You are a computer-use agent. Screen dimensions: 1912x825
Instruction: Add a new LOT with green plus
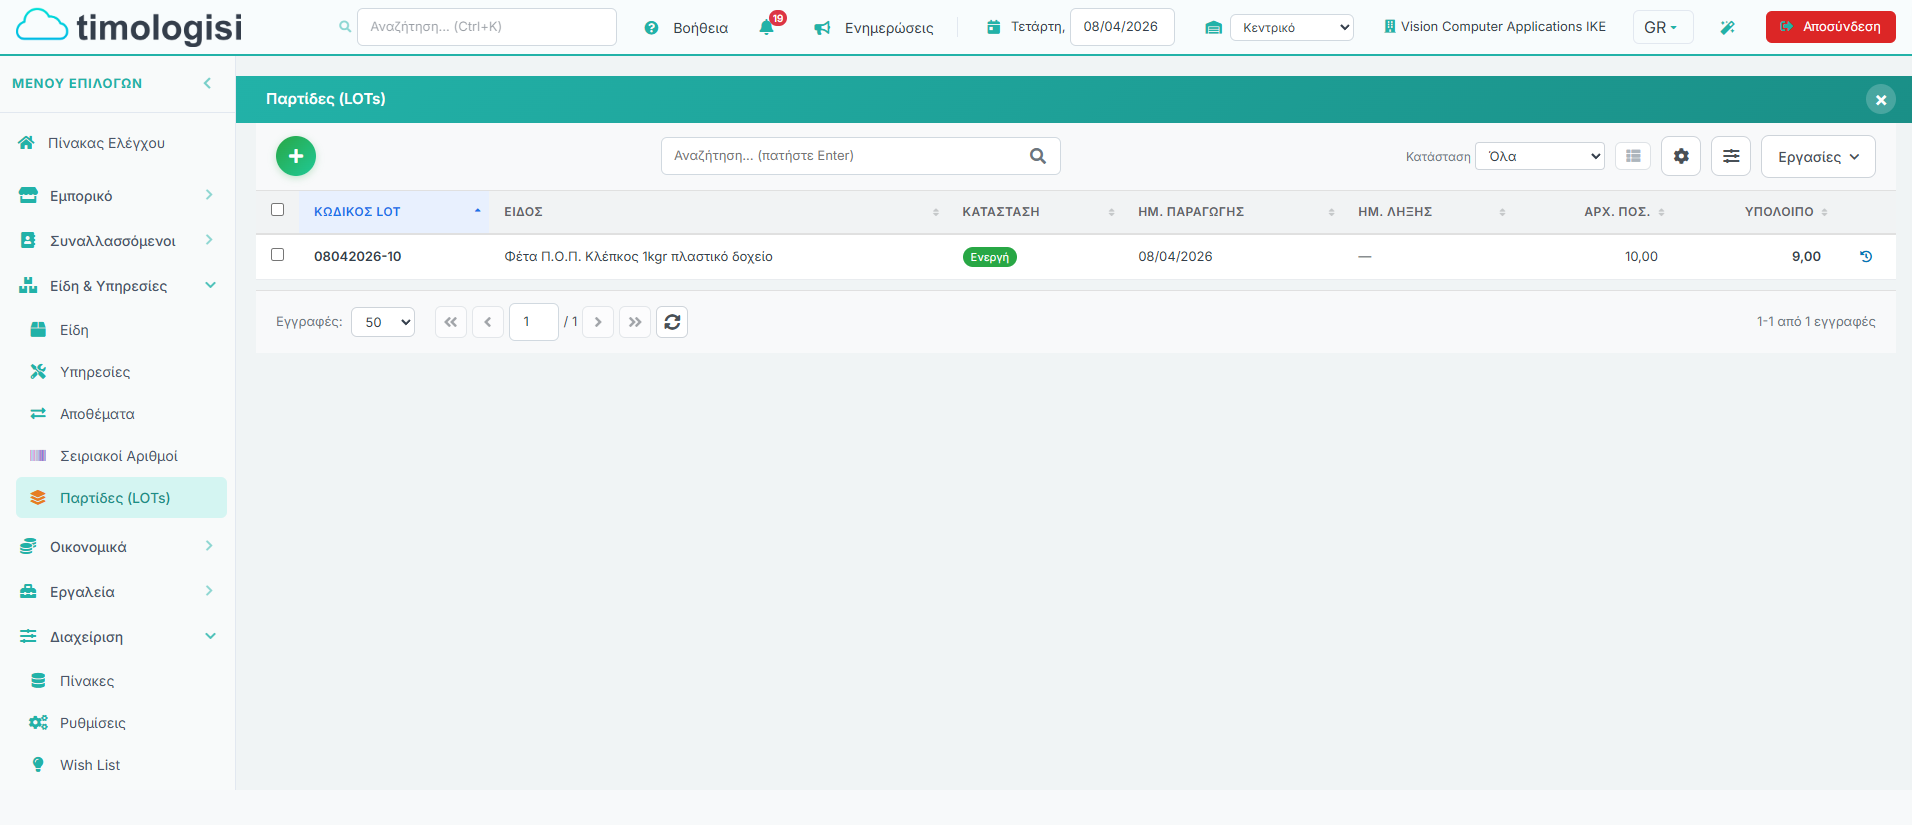coord(296,156)
